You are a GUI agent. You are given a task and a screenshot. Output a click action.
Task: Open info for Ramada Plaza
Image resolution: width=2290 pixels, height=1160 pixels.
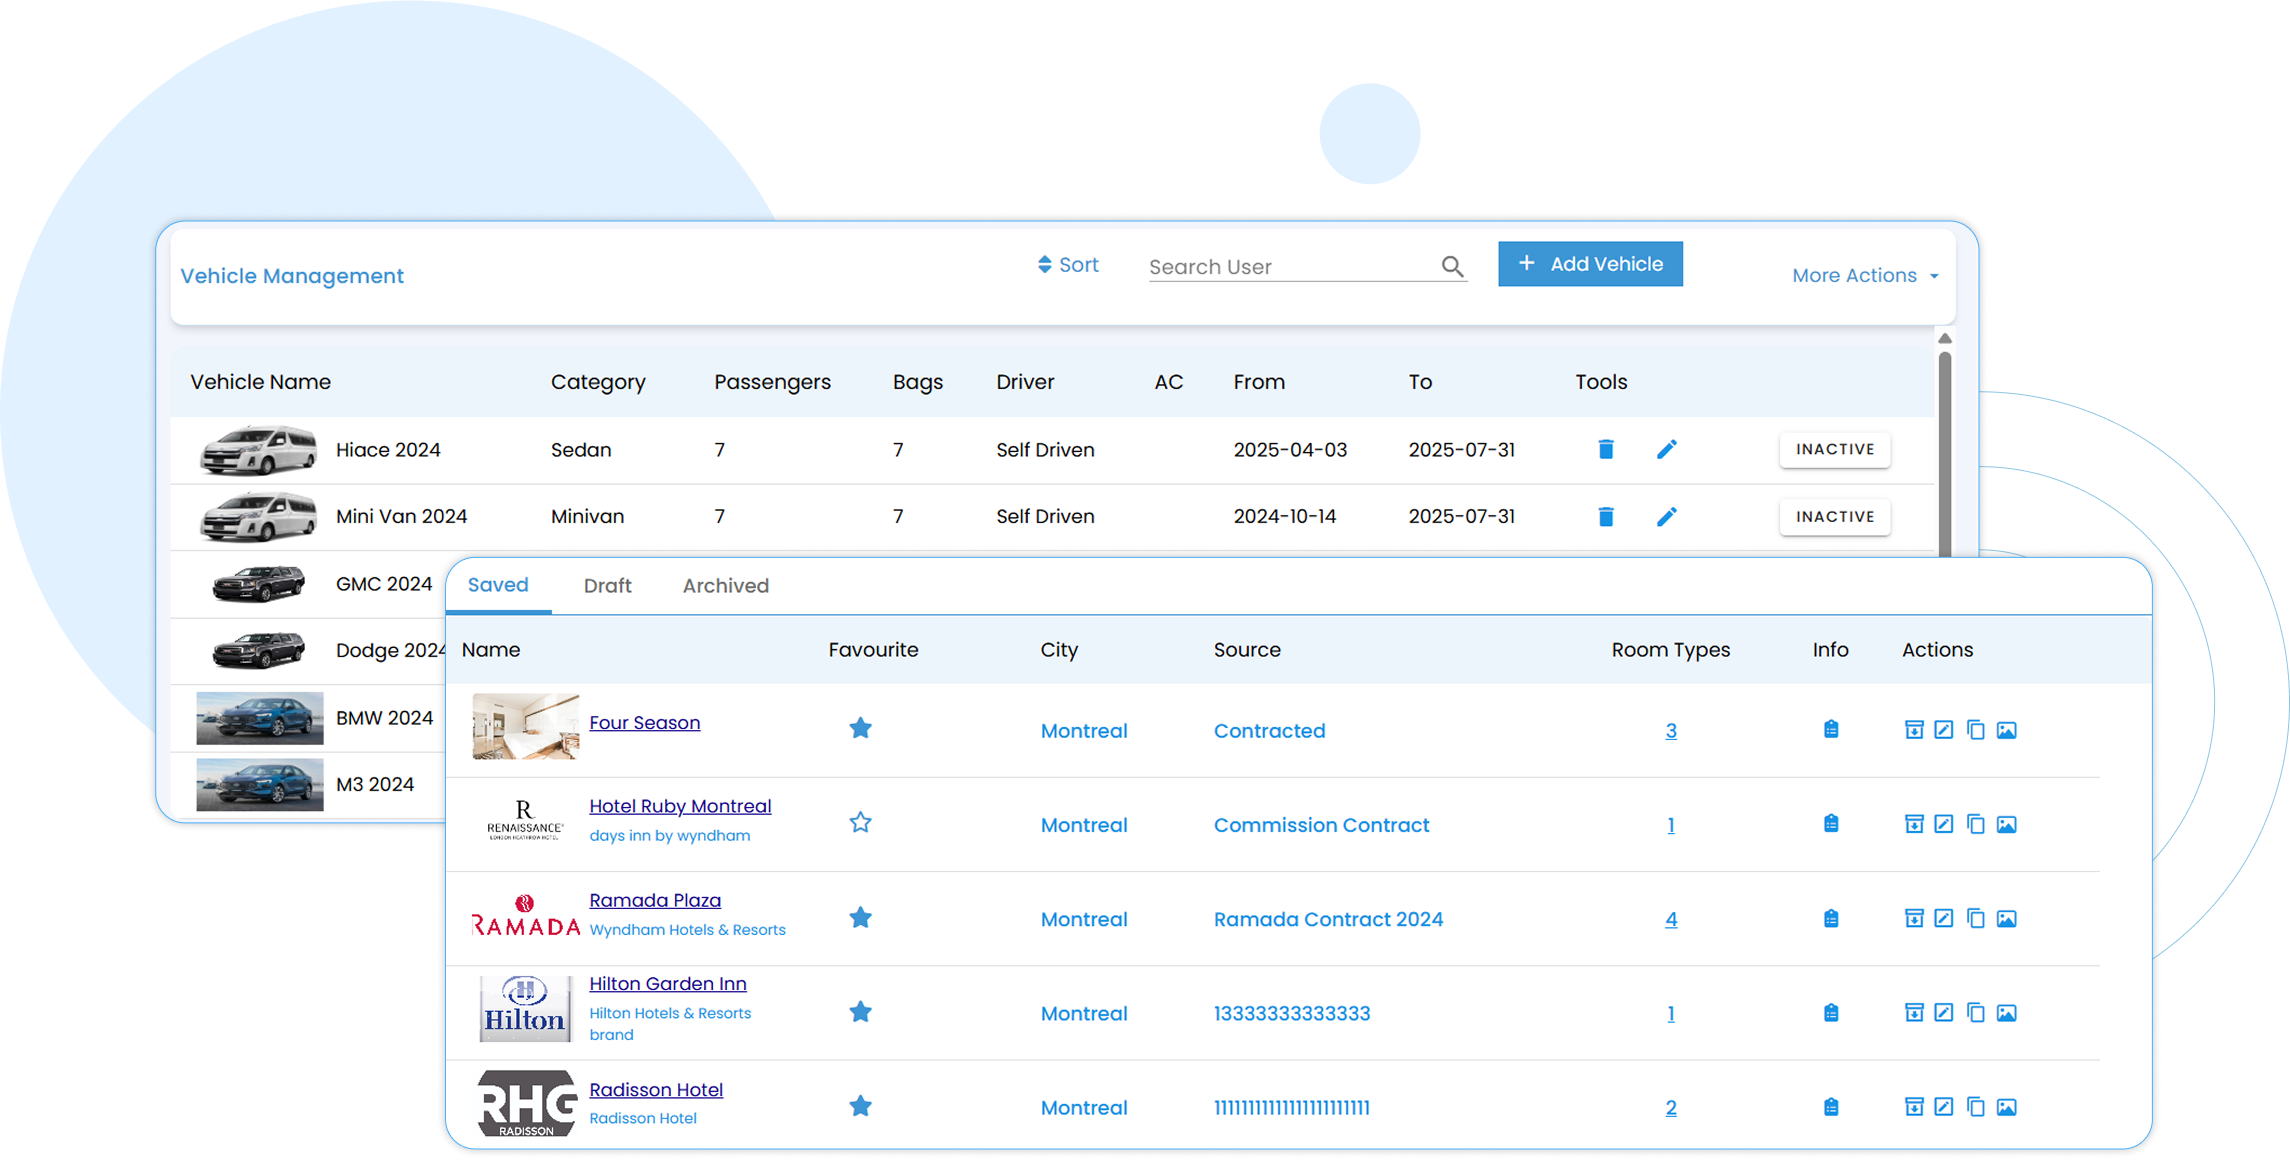pyautogui.click(x=1831, y=918)
